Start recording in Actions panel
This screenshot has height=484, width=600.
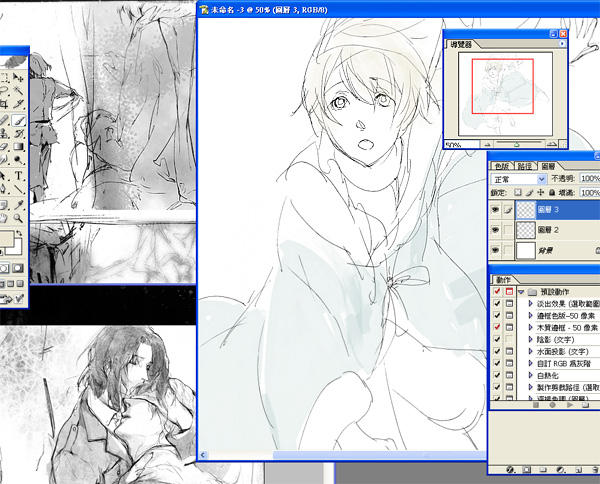[553, 404]
